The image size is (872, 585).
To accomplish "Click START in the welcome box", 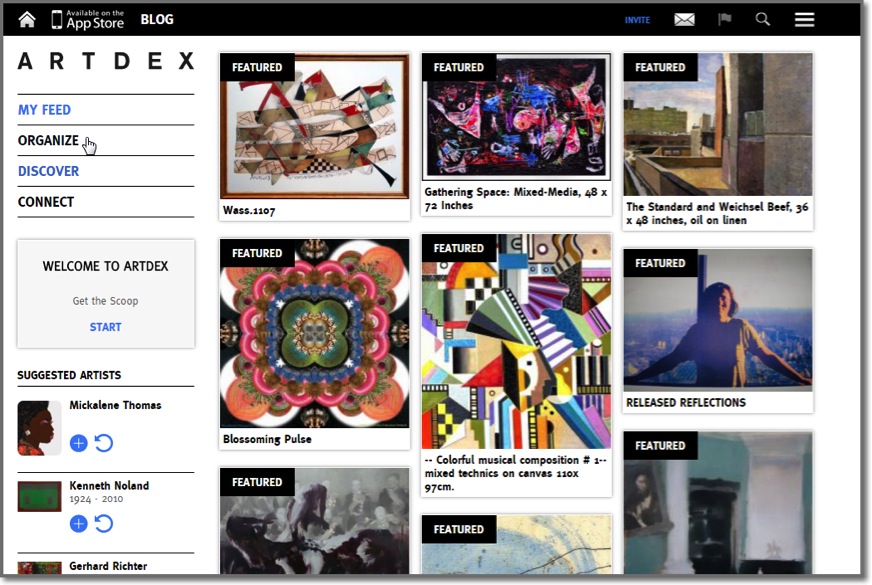I will click(x=106, y=327).
